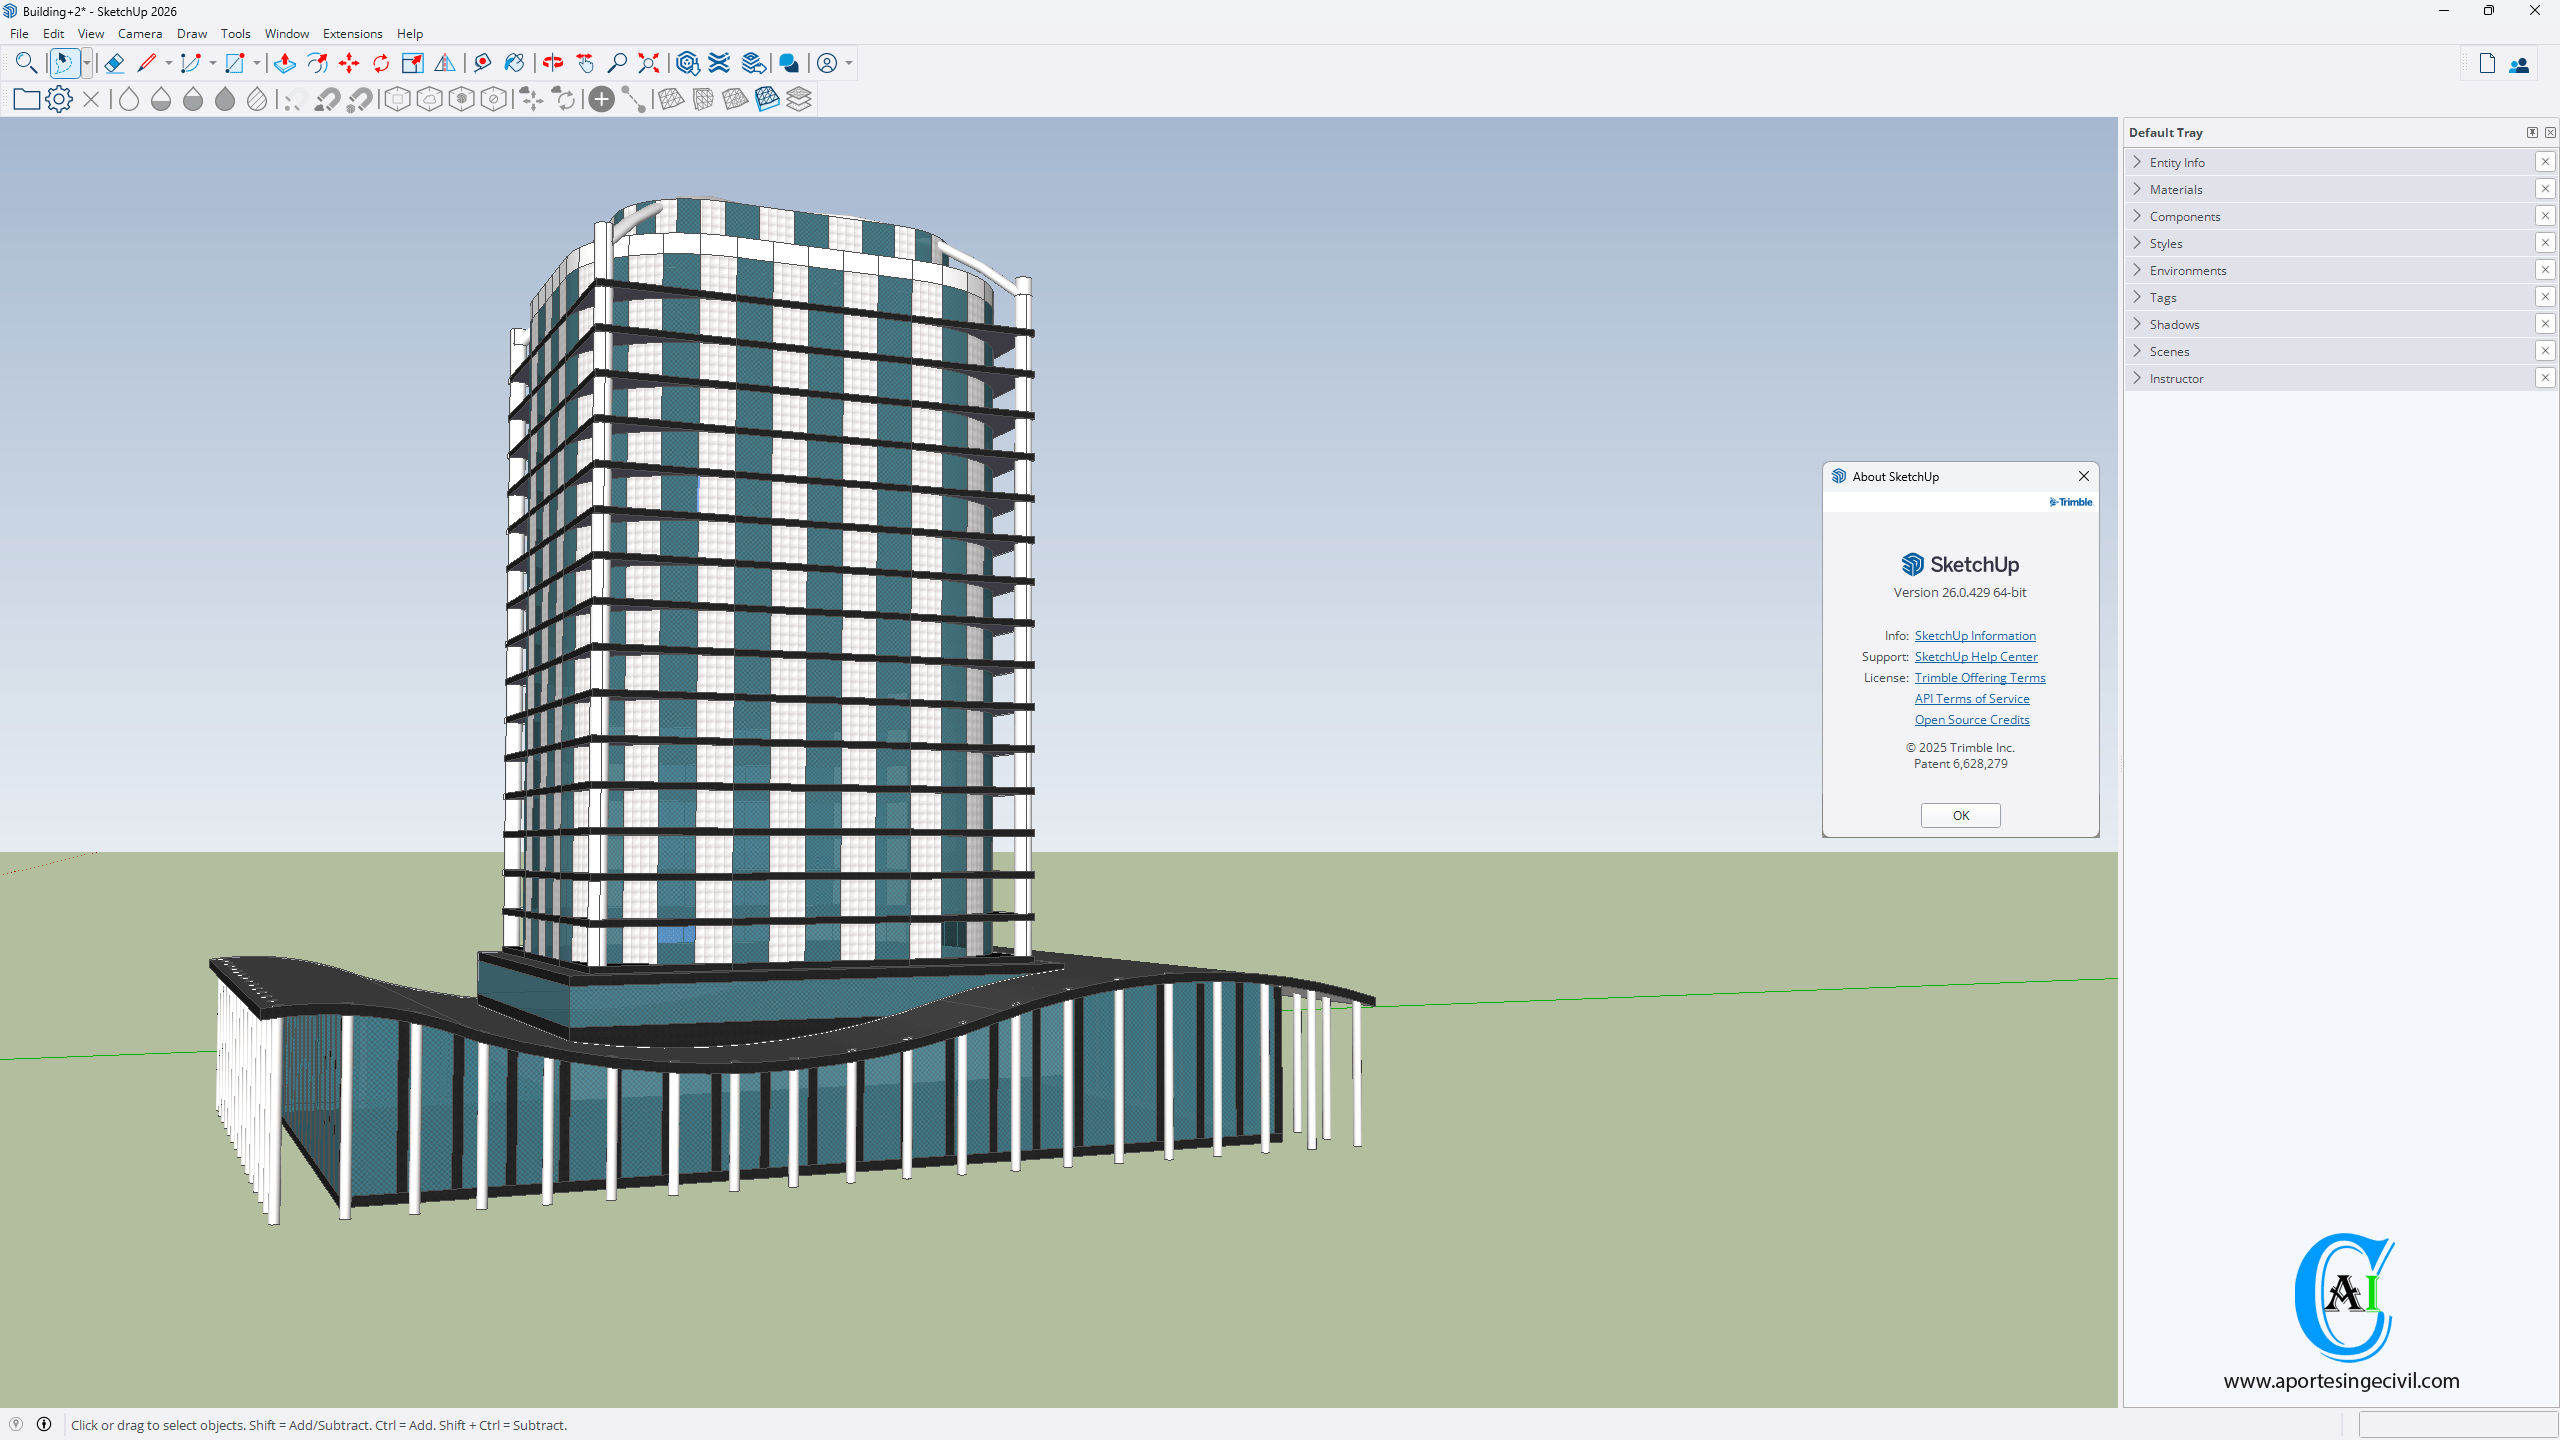2560x1440 pixels.
Task: Open the SketchUp Help Center link
Action: [x=1976, y=657]
